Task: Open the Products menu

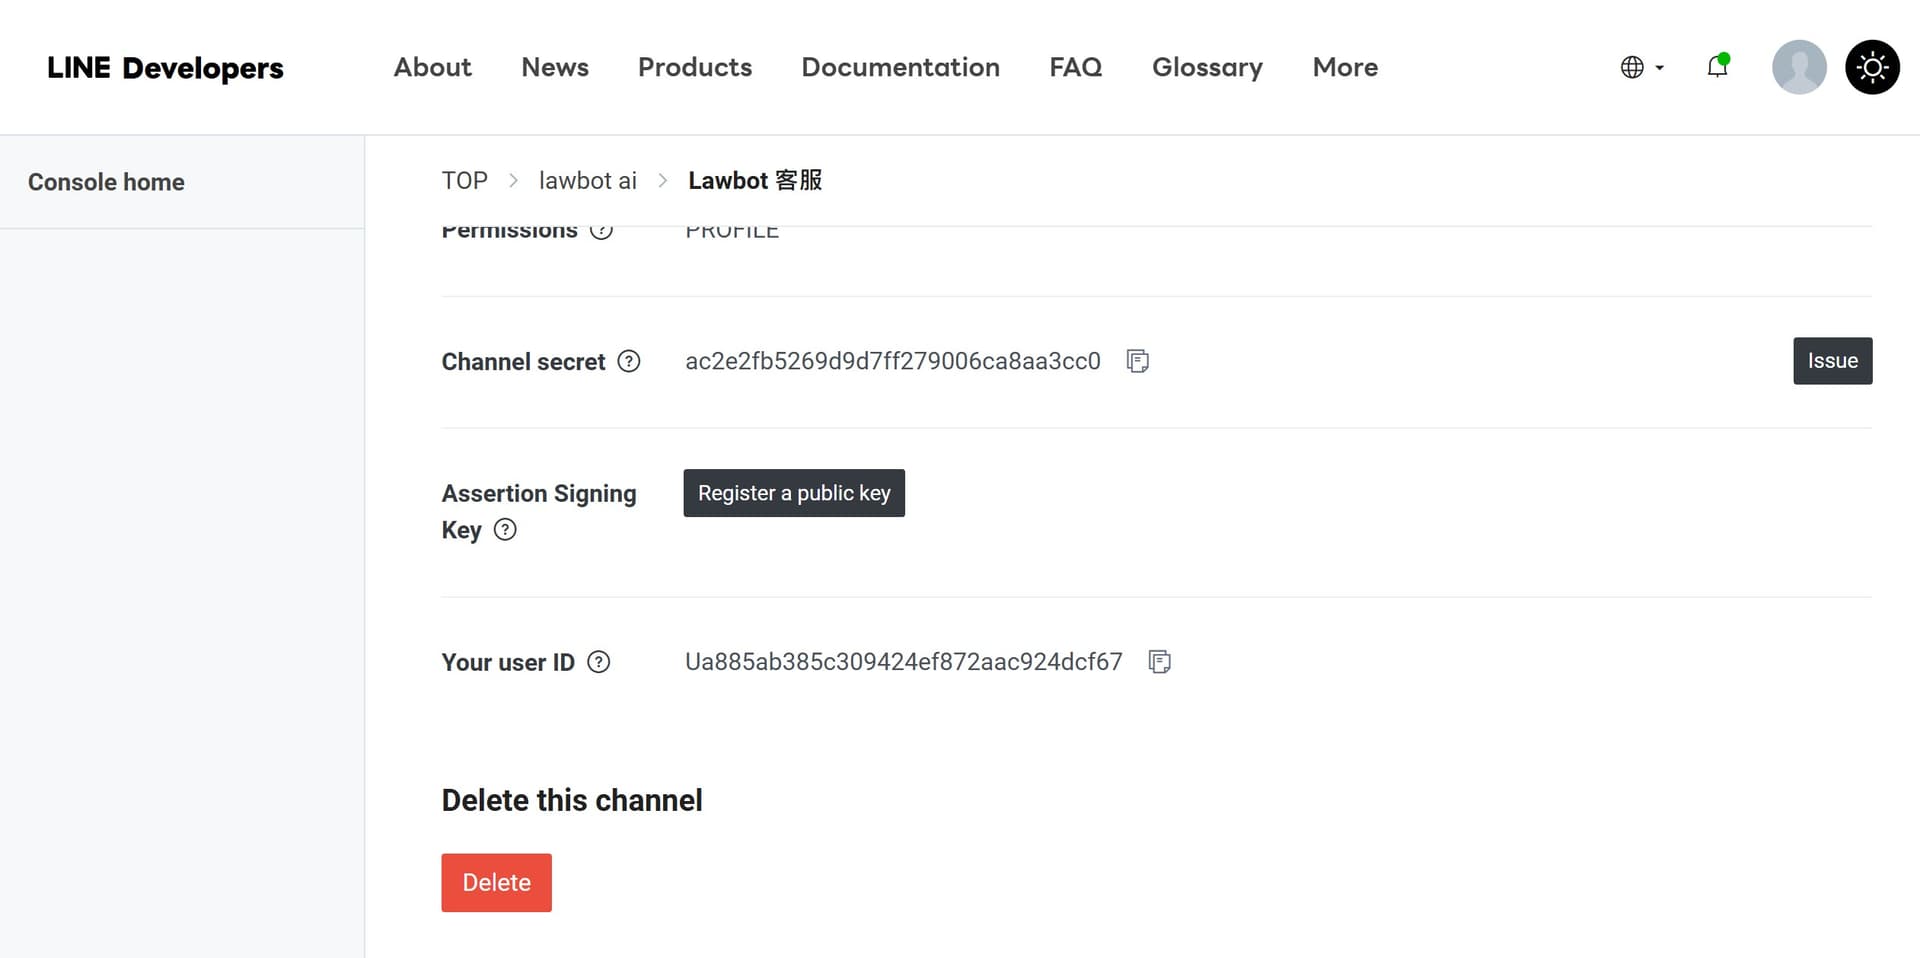Action: coord(695,67)
